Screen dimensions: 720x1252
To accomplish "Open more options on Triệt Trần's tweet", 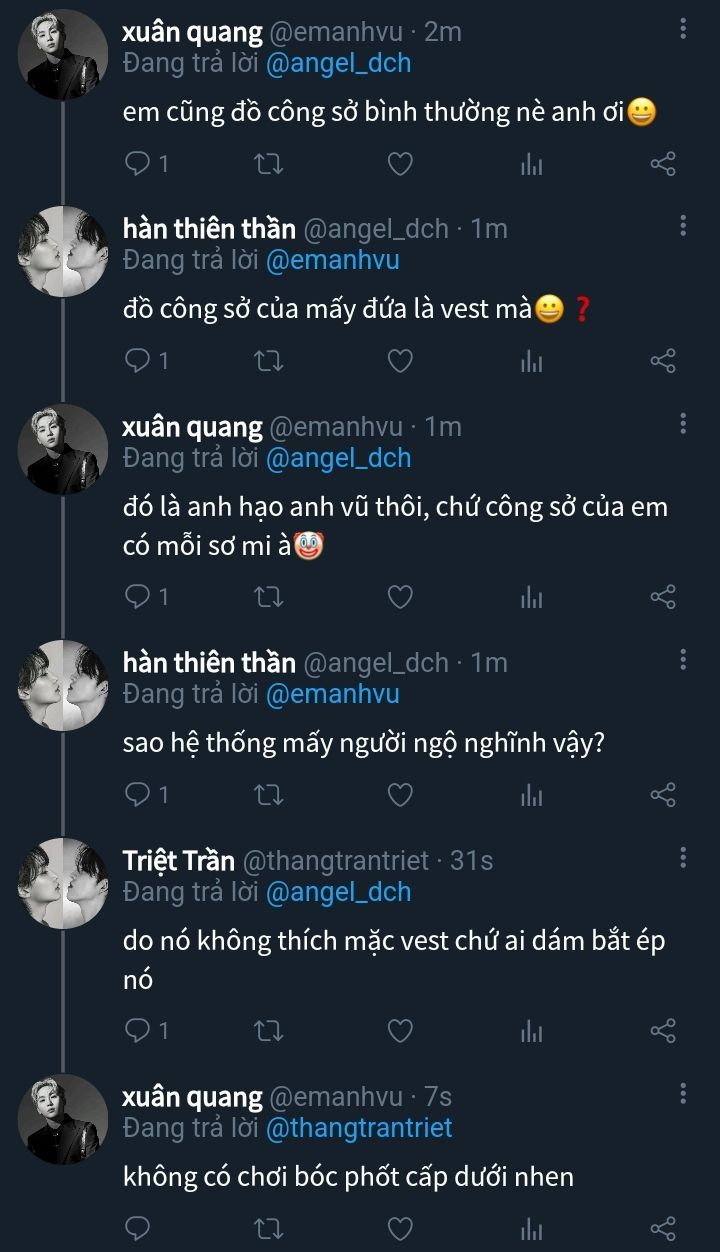I will (683, 857).
